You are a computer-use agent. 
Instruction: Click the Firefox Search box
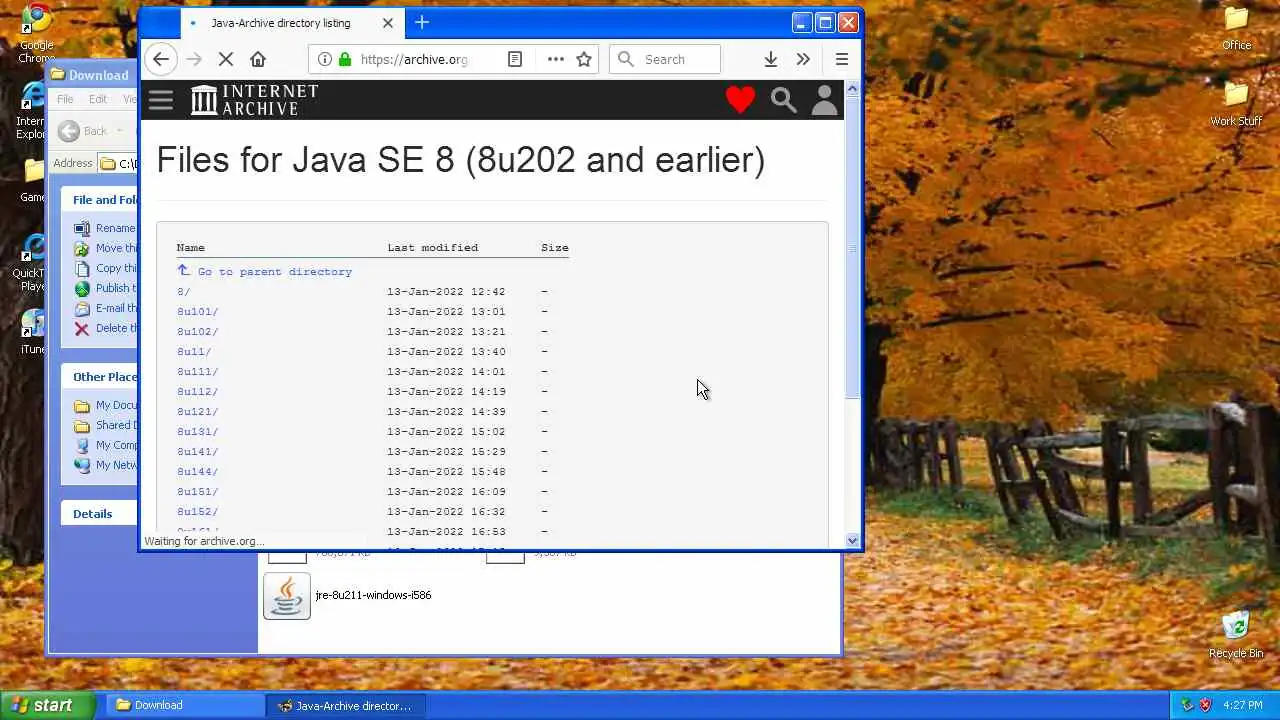pos(665,60)
